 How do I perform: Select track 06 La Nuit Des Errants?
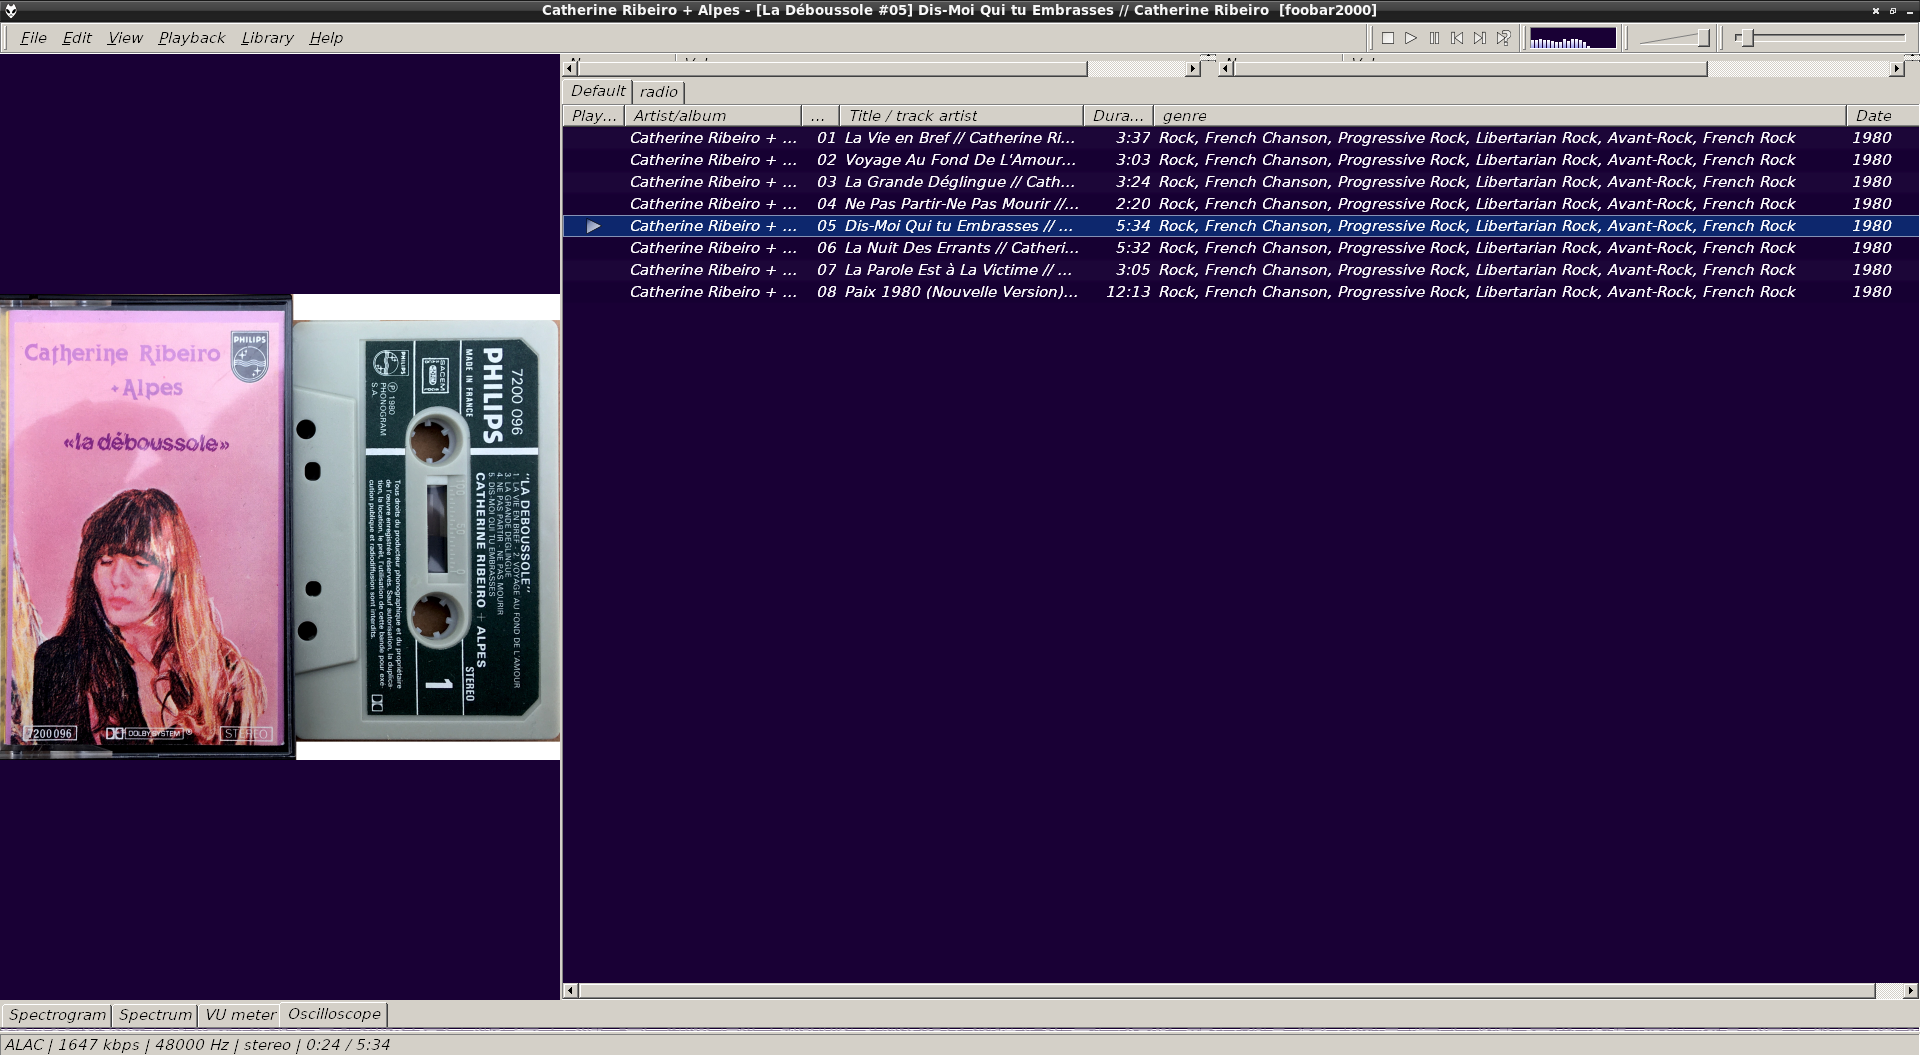(1240, 248)
